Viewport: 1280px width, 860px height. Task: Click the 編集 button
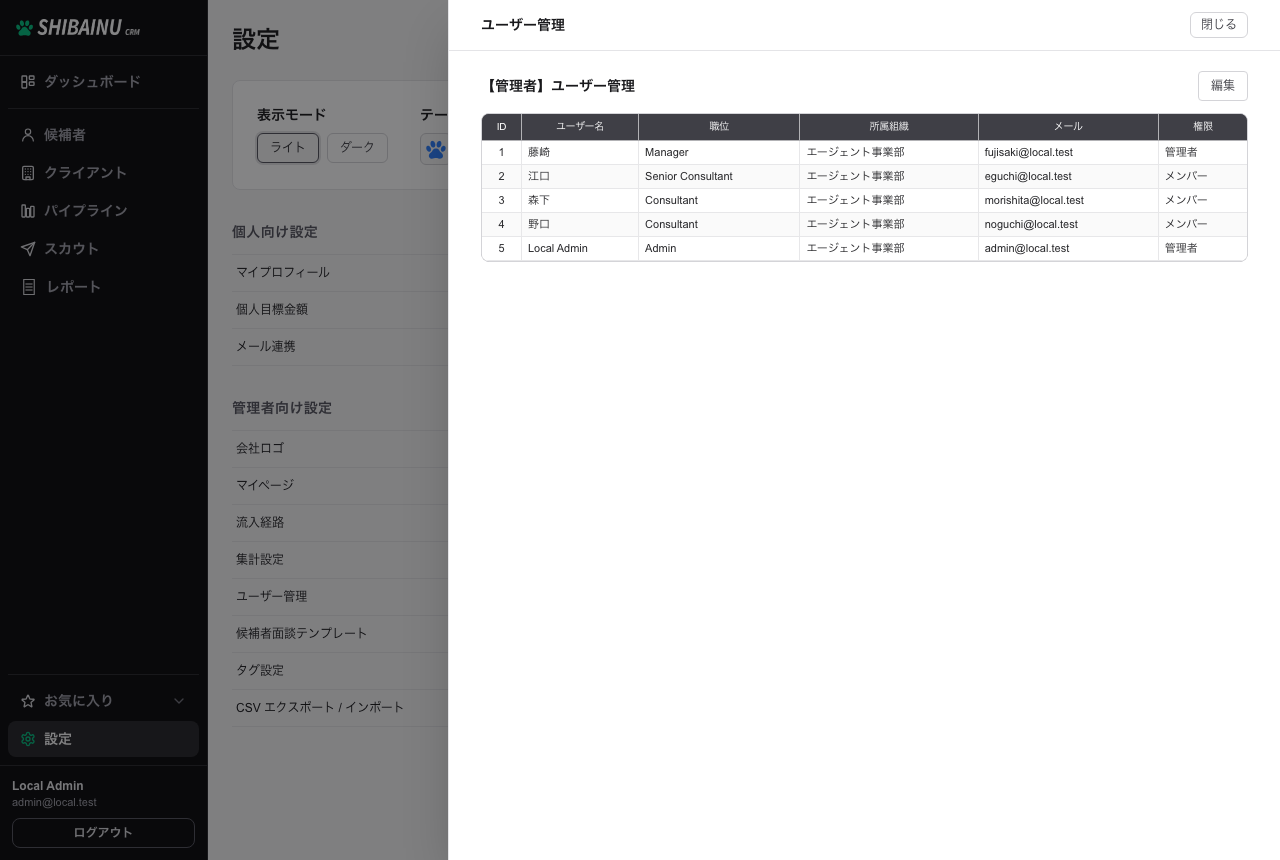tap(1223, 86)
